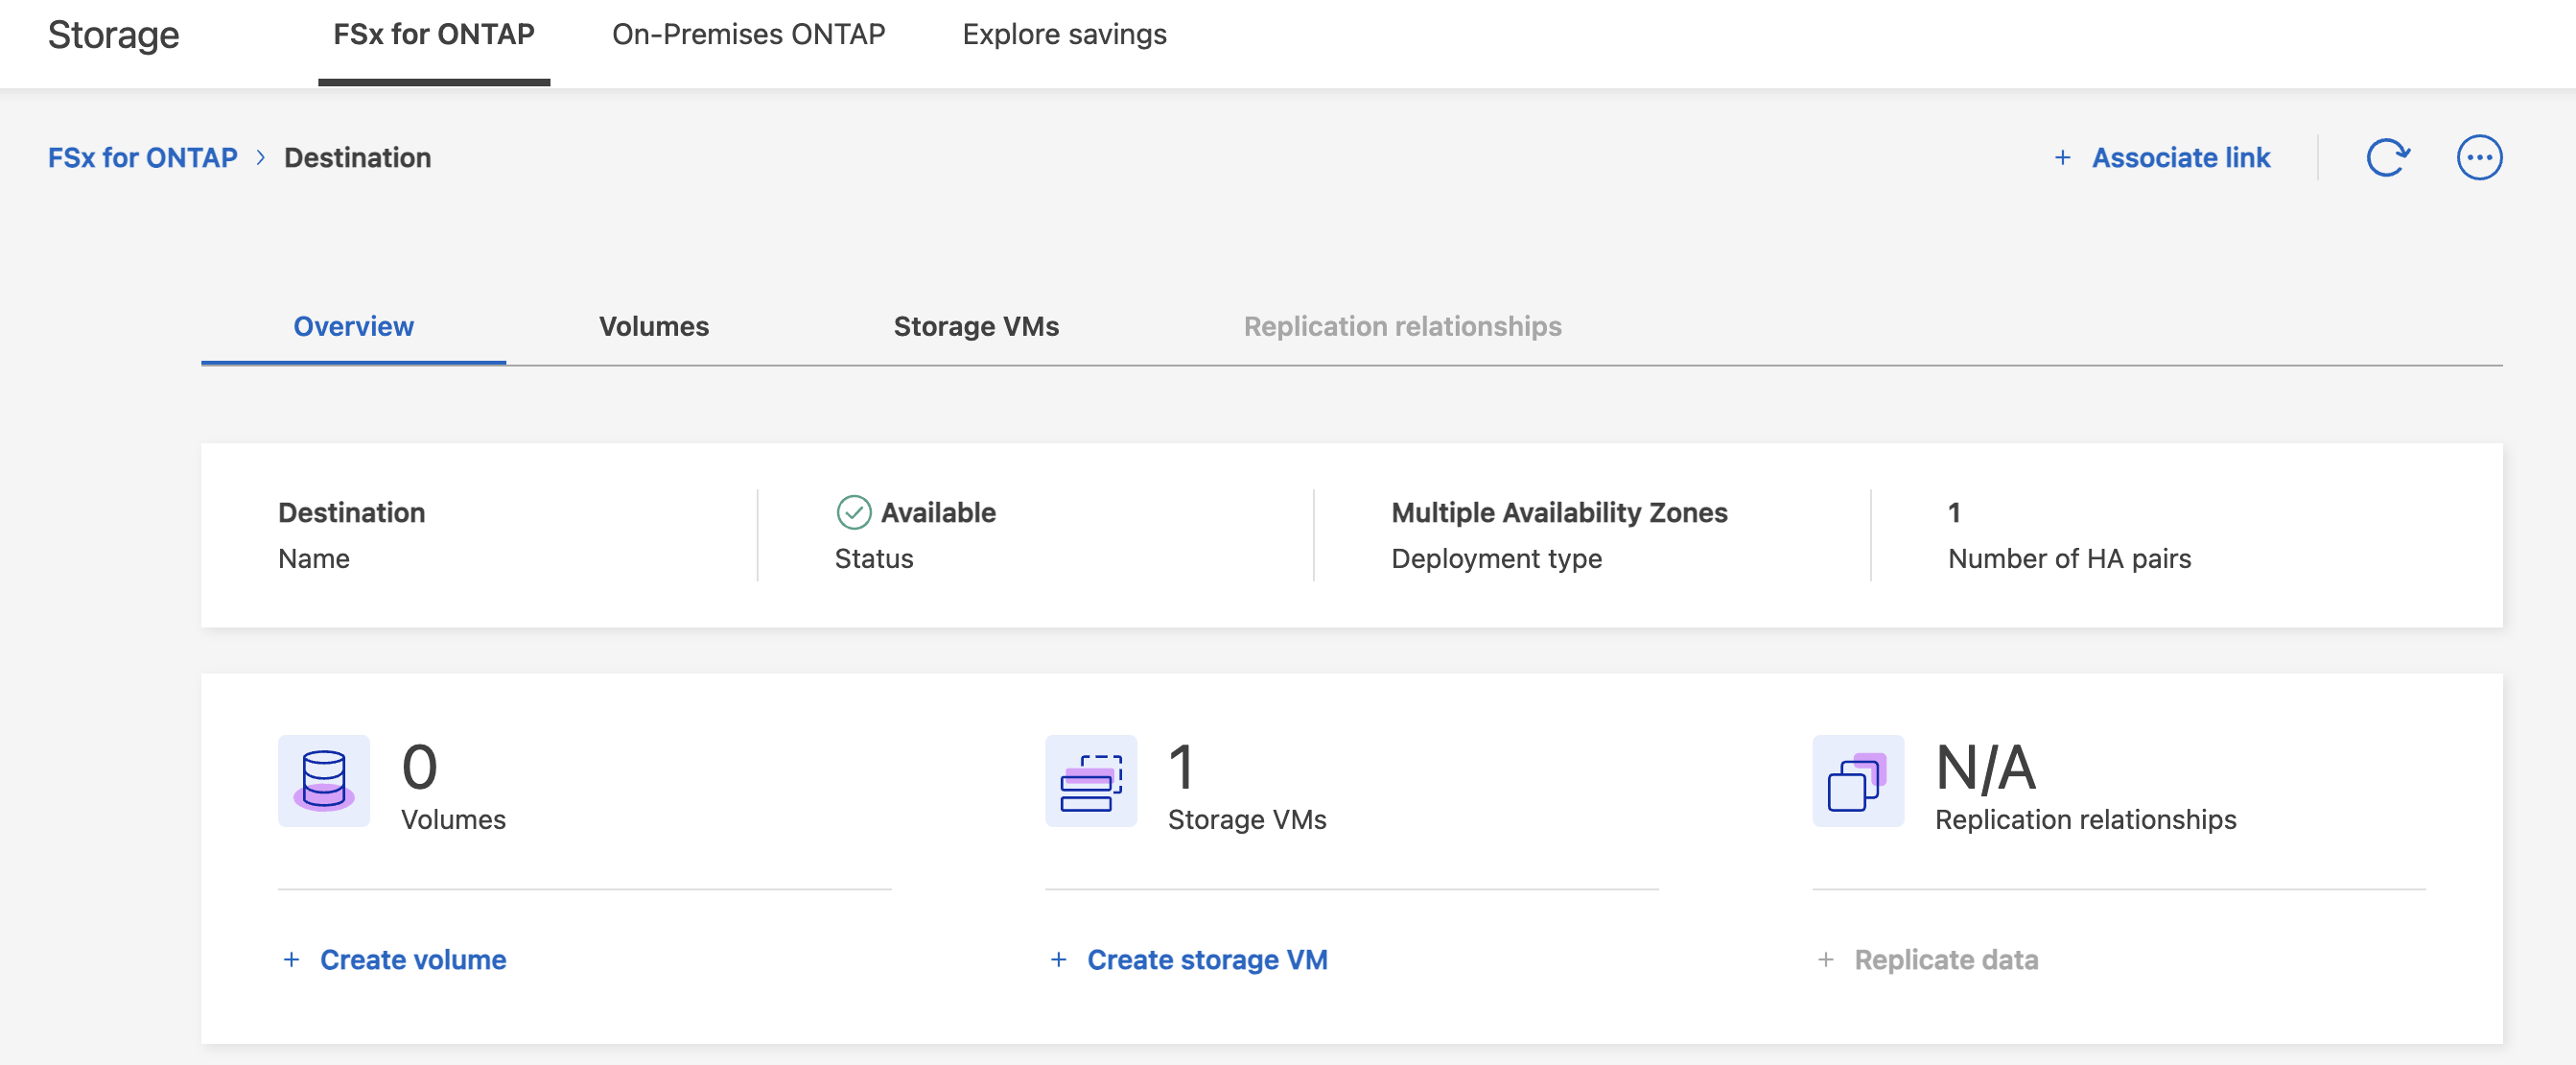
Task: Open the Explore savings tab
Action: (x=1063, y=33)
